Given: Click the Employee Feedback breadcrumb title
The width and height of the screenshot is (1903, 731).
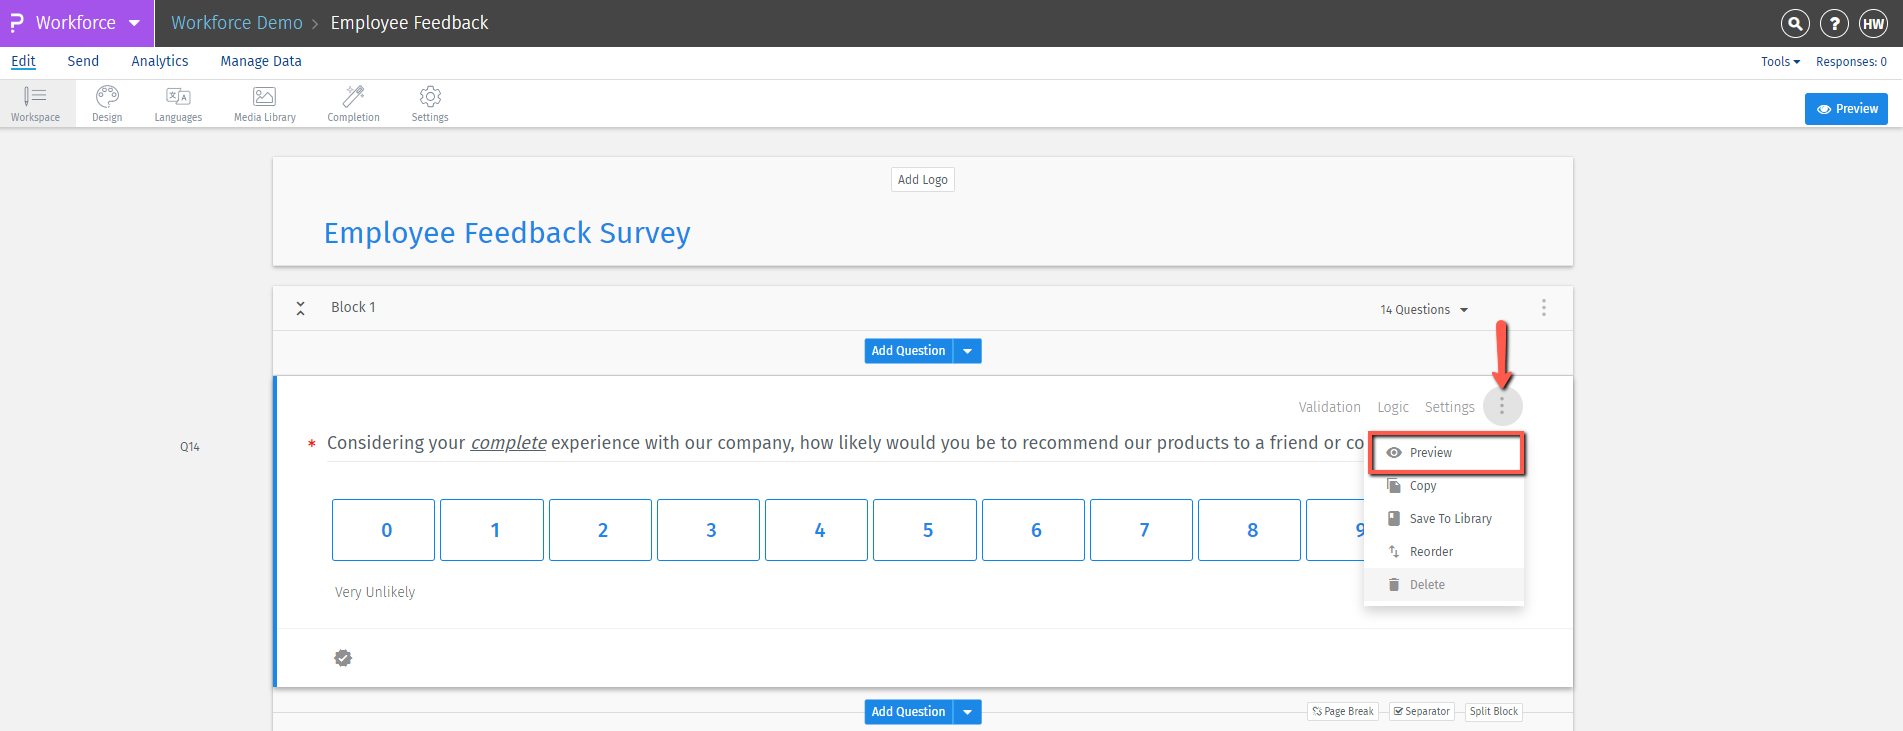Looking at the screenshot, I should [x=409, y=23].
